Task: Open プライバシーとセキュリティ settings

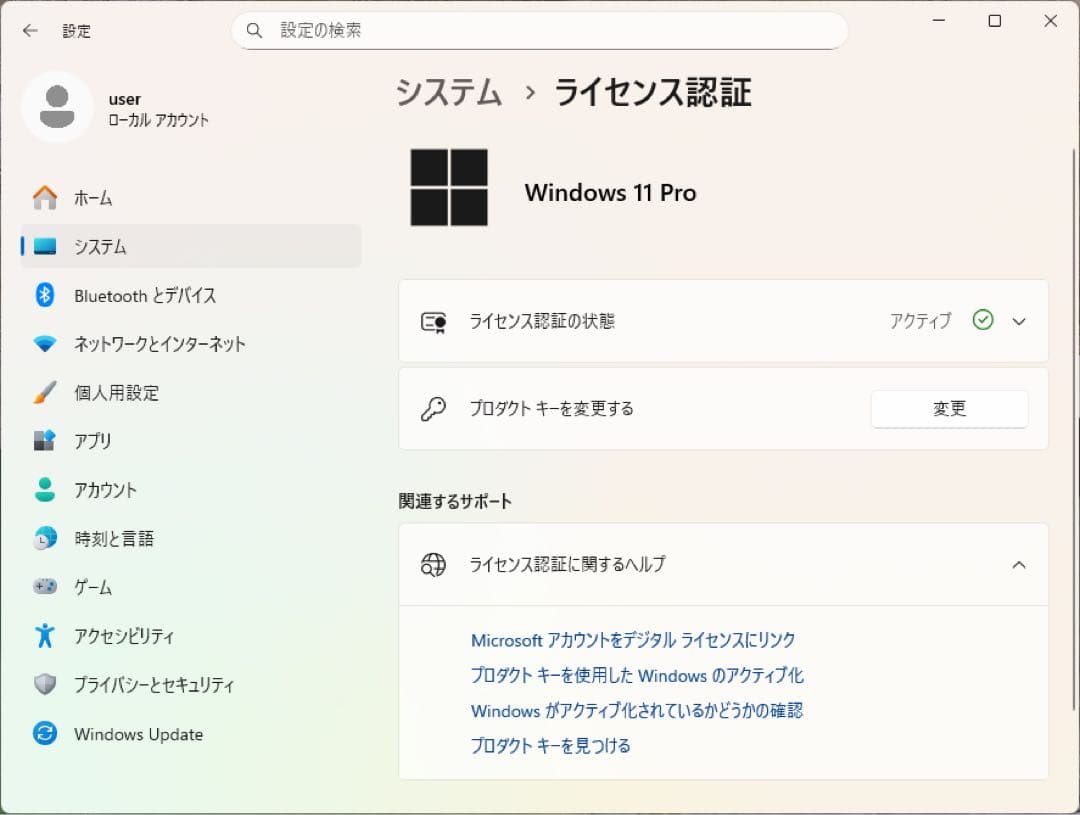Action: (x=48, y=685)
